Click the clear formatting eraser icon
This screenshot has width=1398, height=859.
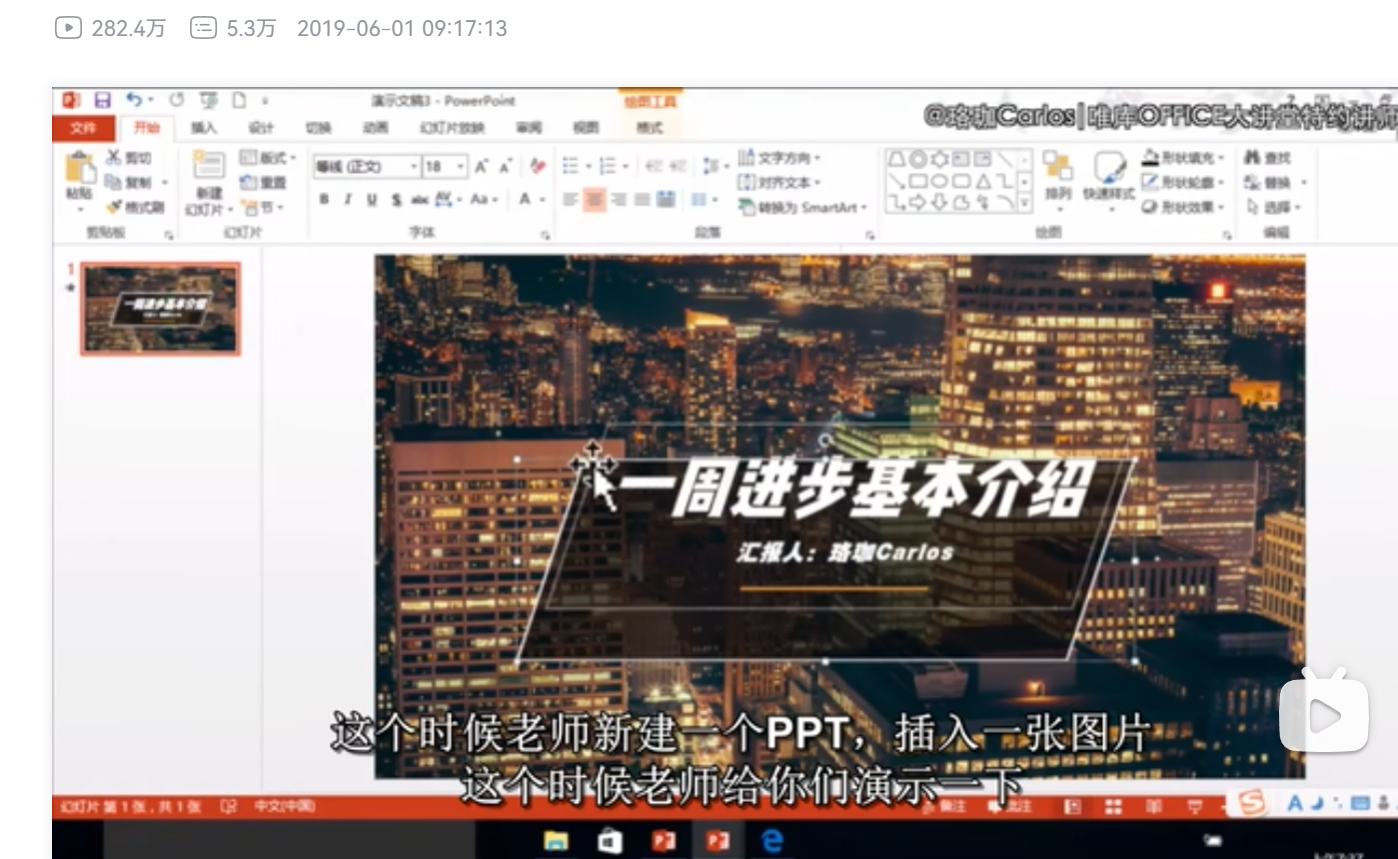(538, 166)
